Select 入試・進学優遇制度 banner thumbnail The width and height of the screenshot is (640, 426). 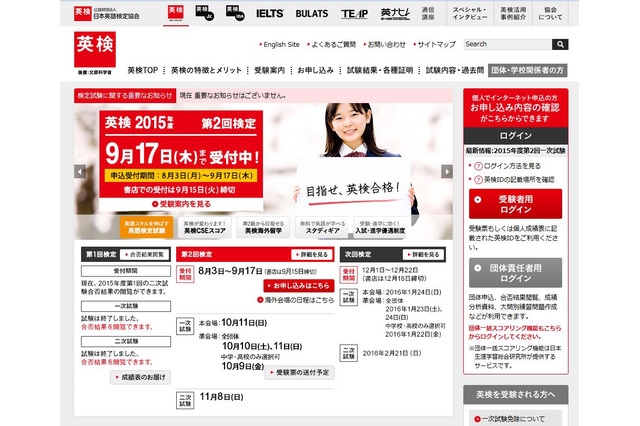coord(380,227)
